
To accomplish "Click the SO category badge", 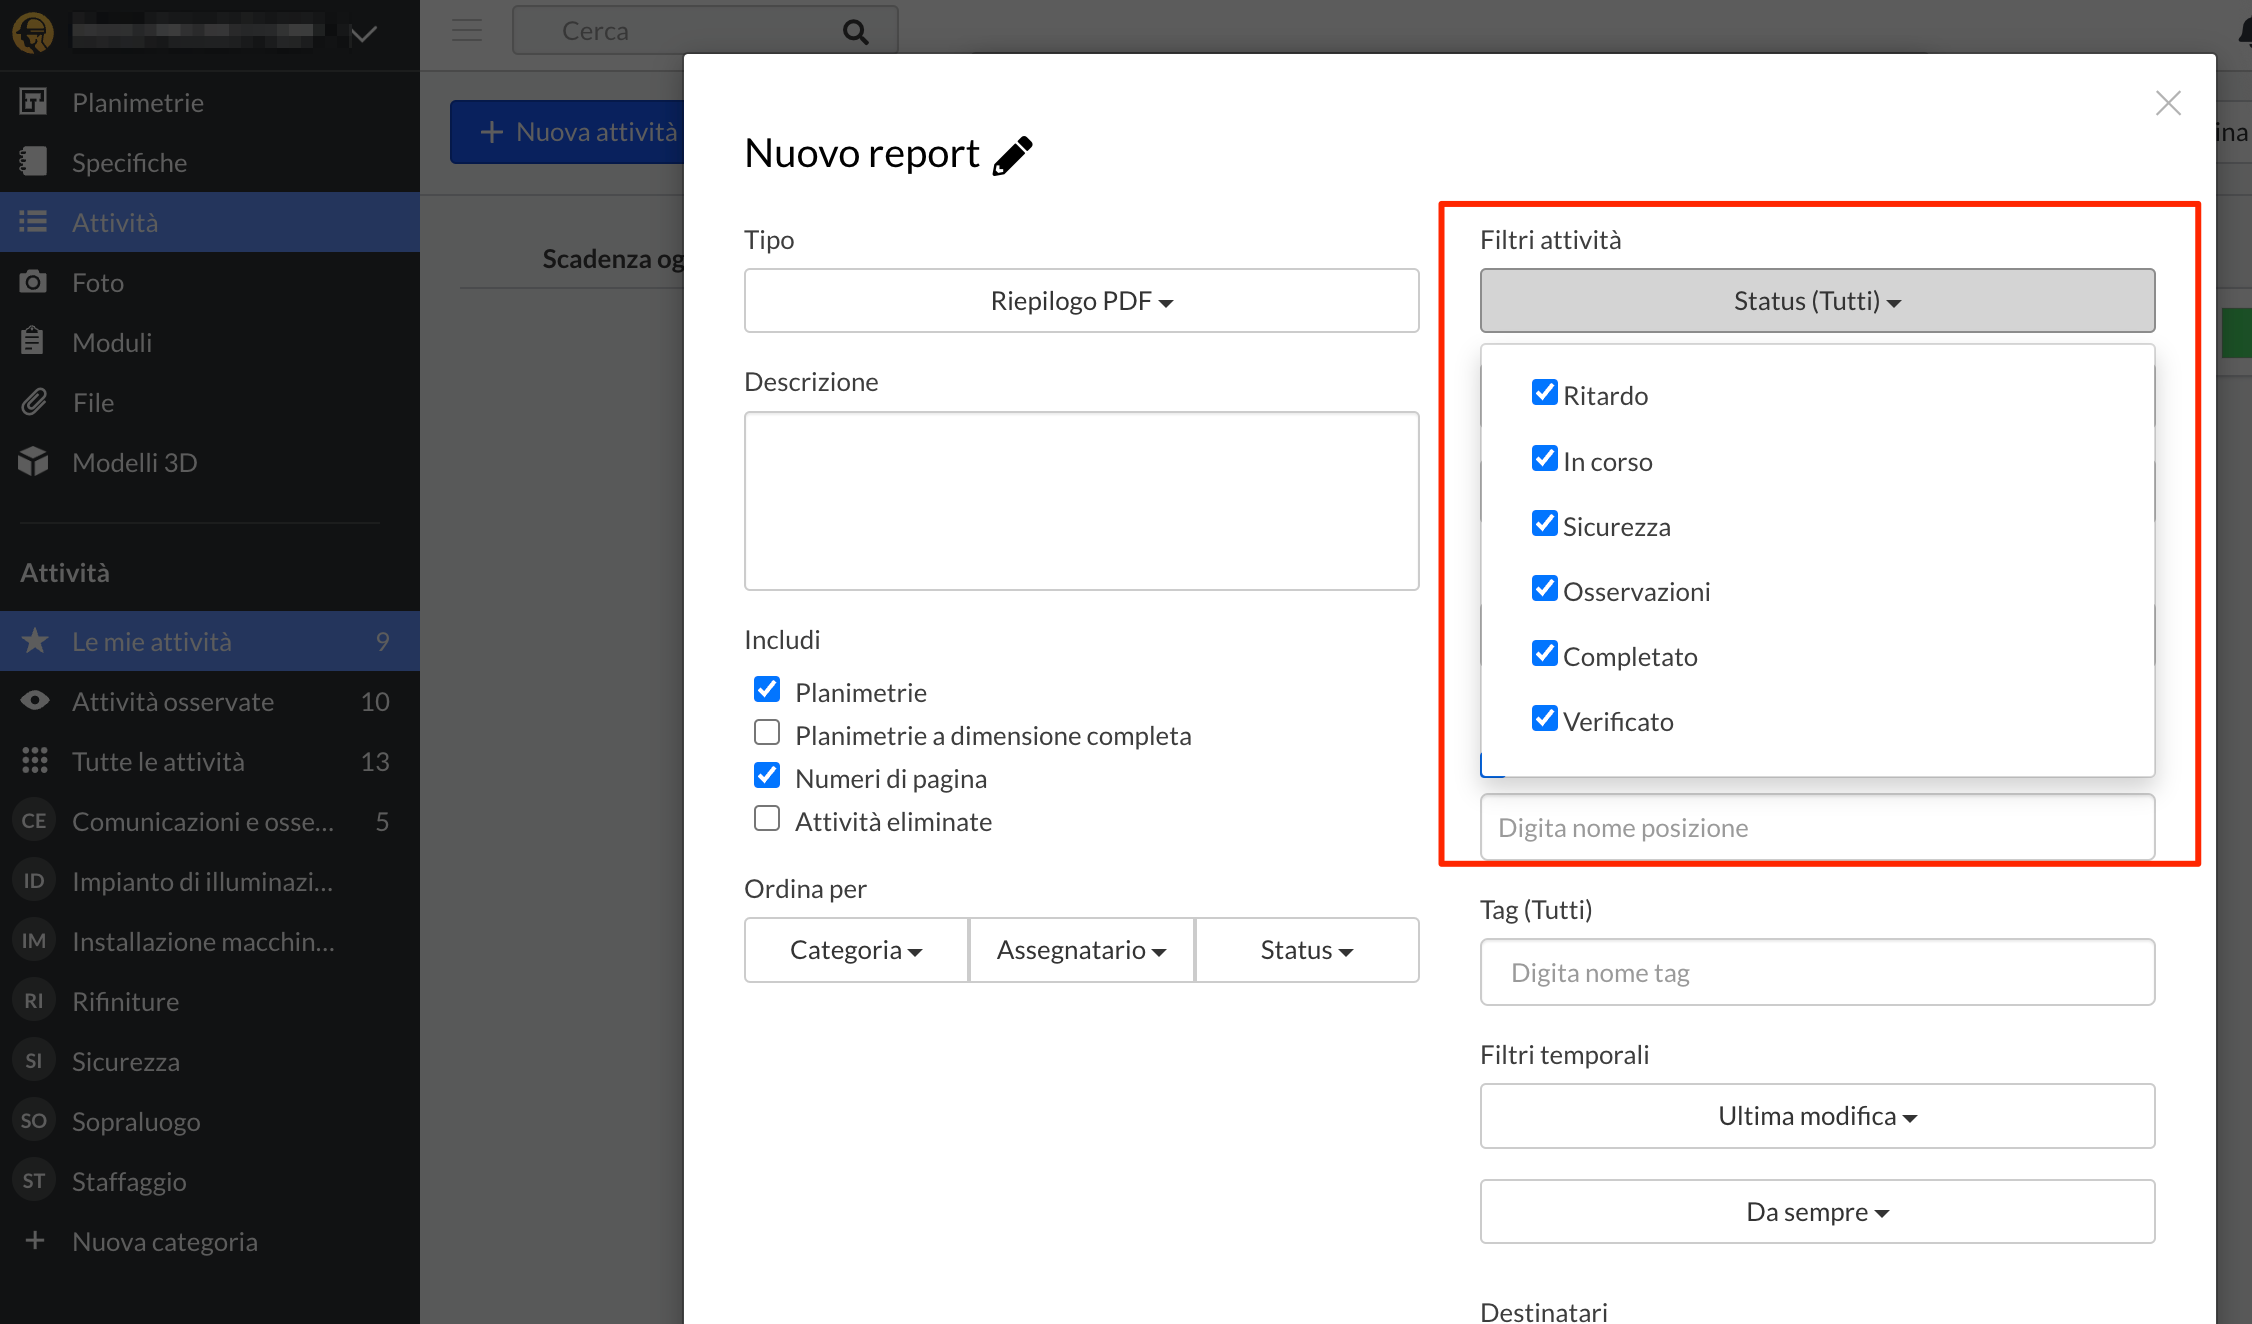I will [34, 1121].
